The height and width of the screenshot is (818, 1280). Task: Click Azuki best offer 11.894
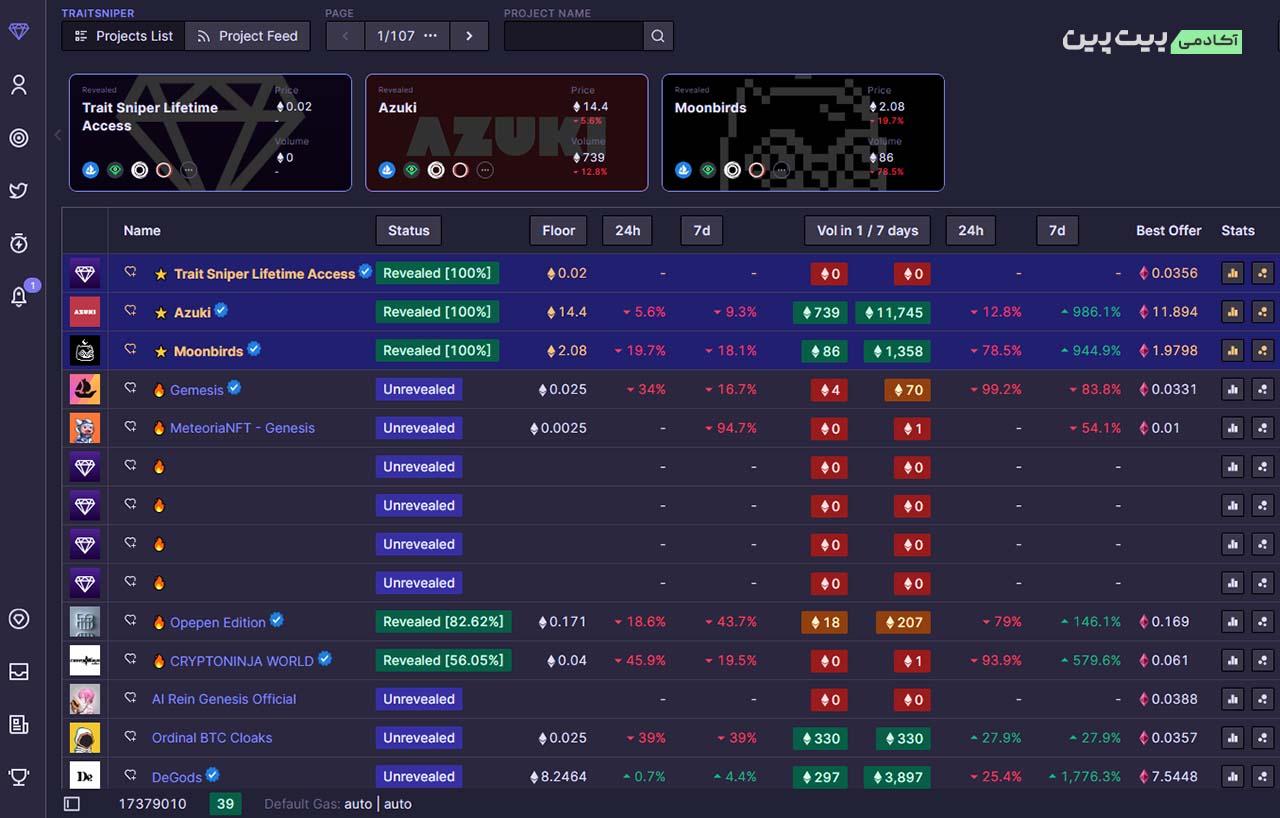coord(1169,312)
